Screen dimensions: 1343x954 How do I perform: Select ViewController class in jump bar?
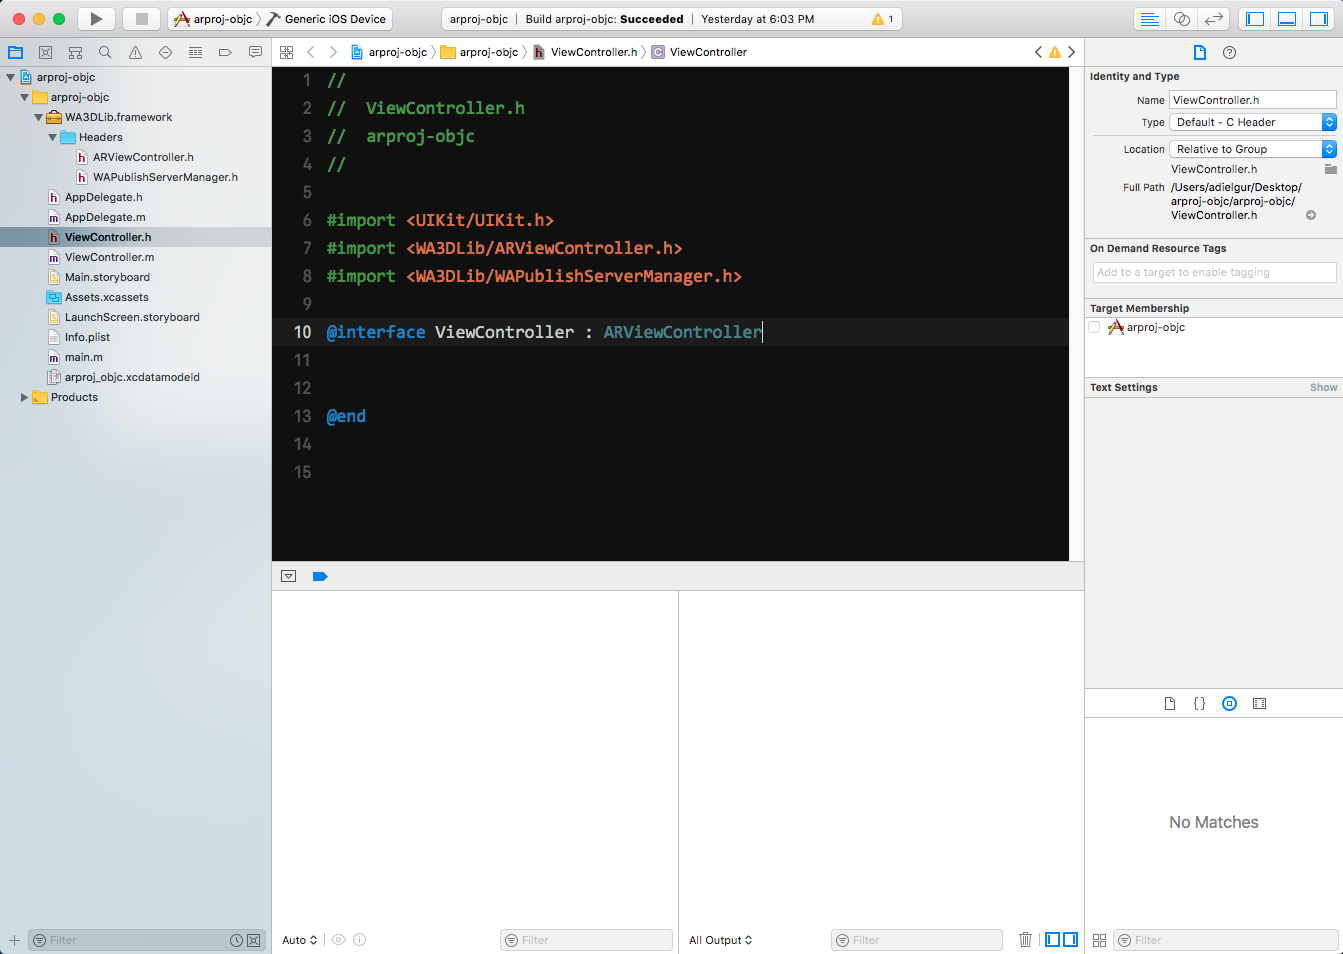[699, 52]
